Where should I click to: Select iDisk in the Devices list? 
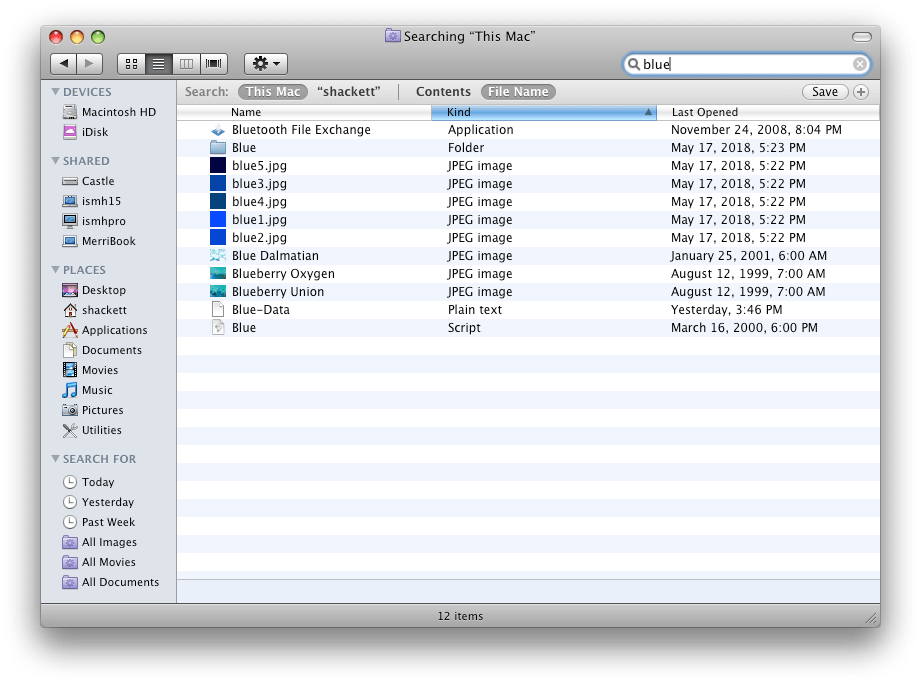(95, 132)
